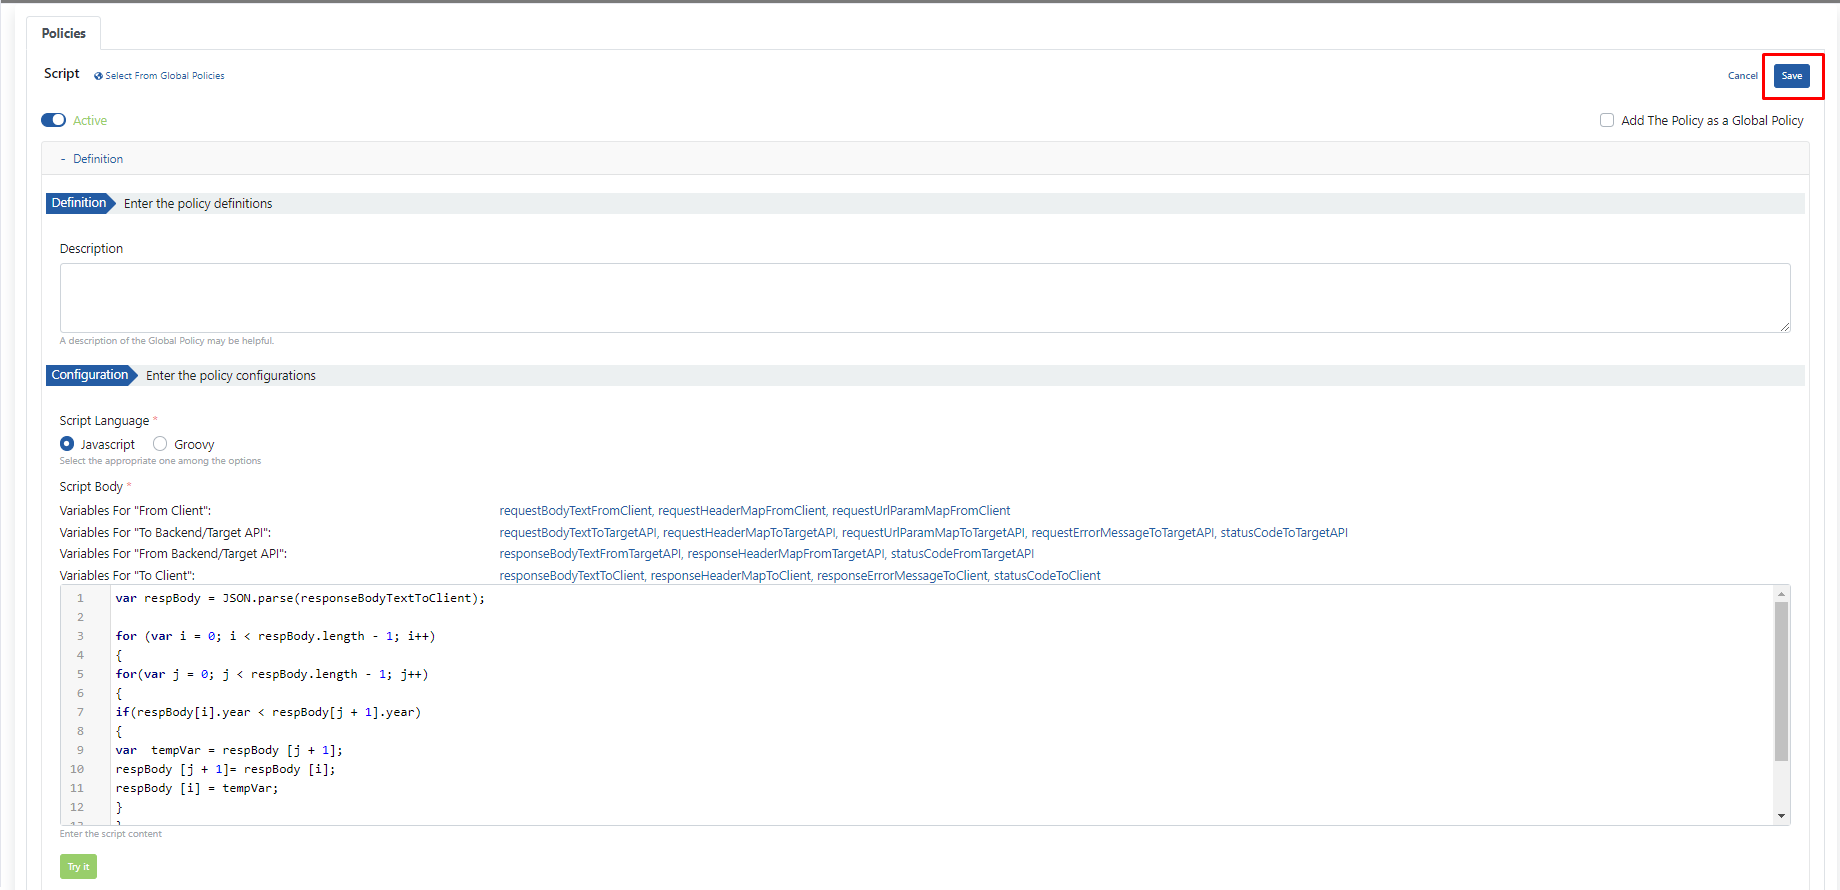Select the Groovy script language option
This screenshot has width=1840, height=890.
160,444
